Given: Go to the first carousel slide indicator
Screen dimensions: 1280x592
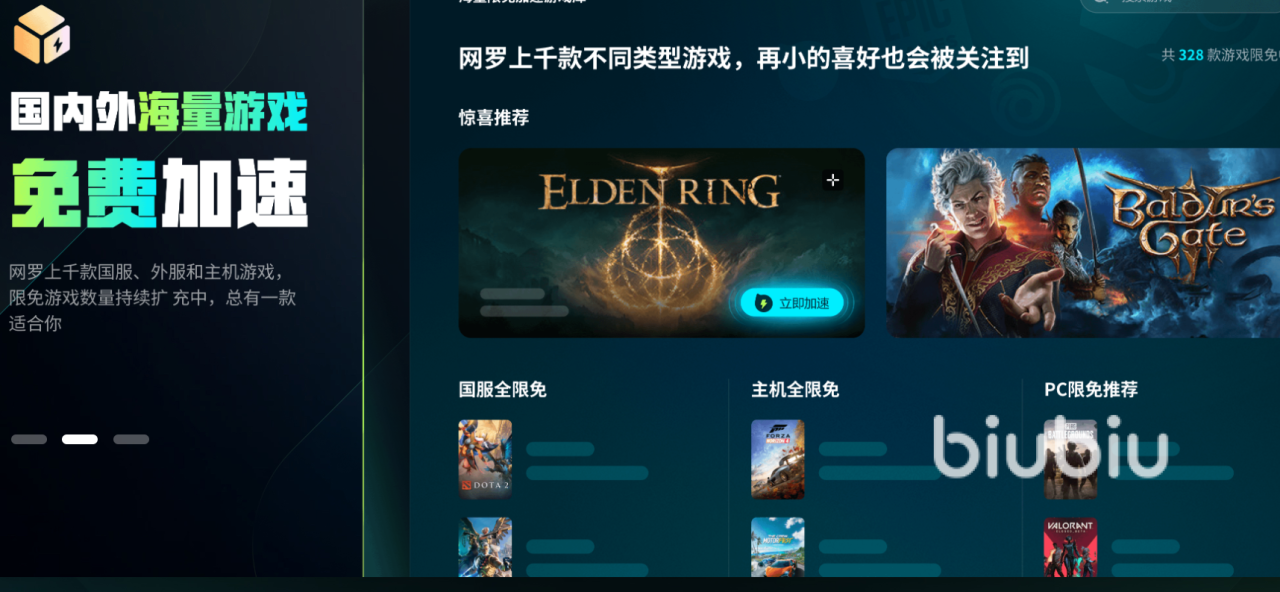Looking at the screenshot, I should click(29, 439).
